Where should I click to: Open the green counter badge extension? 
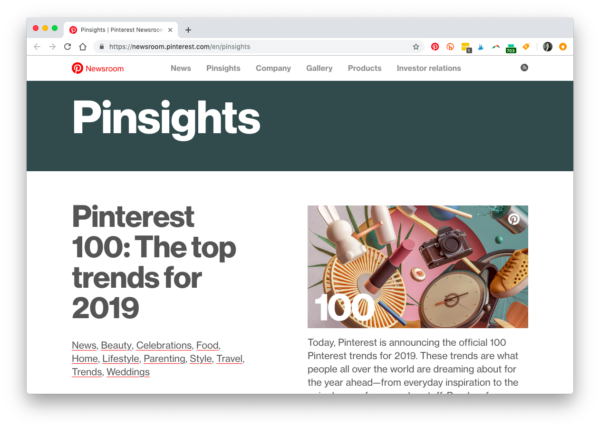point(511,48)
